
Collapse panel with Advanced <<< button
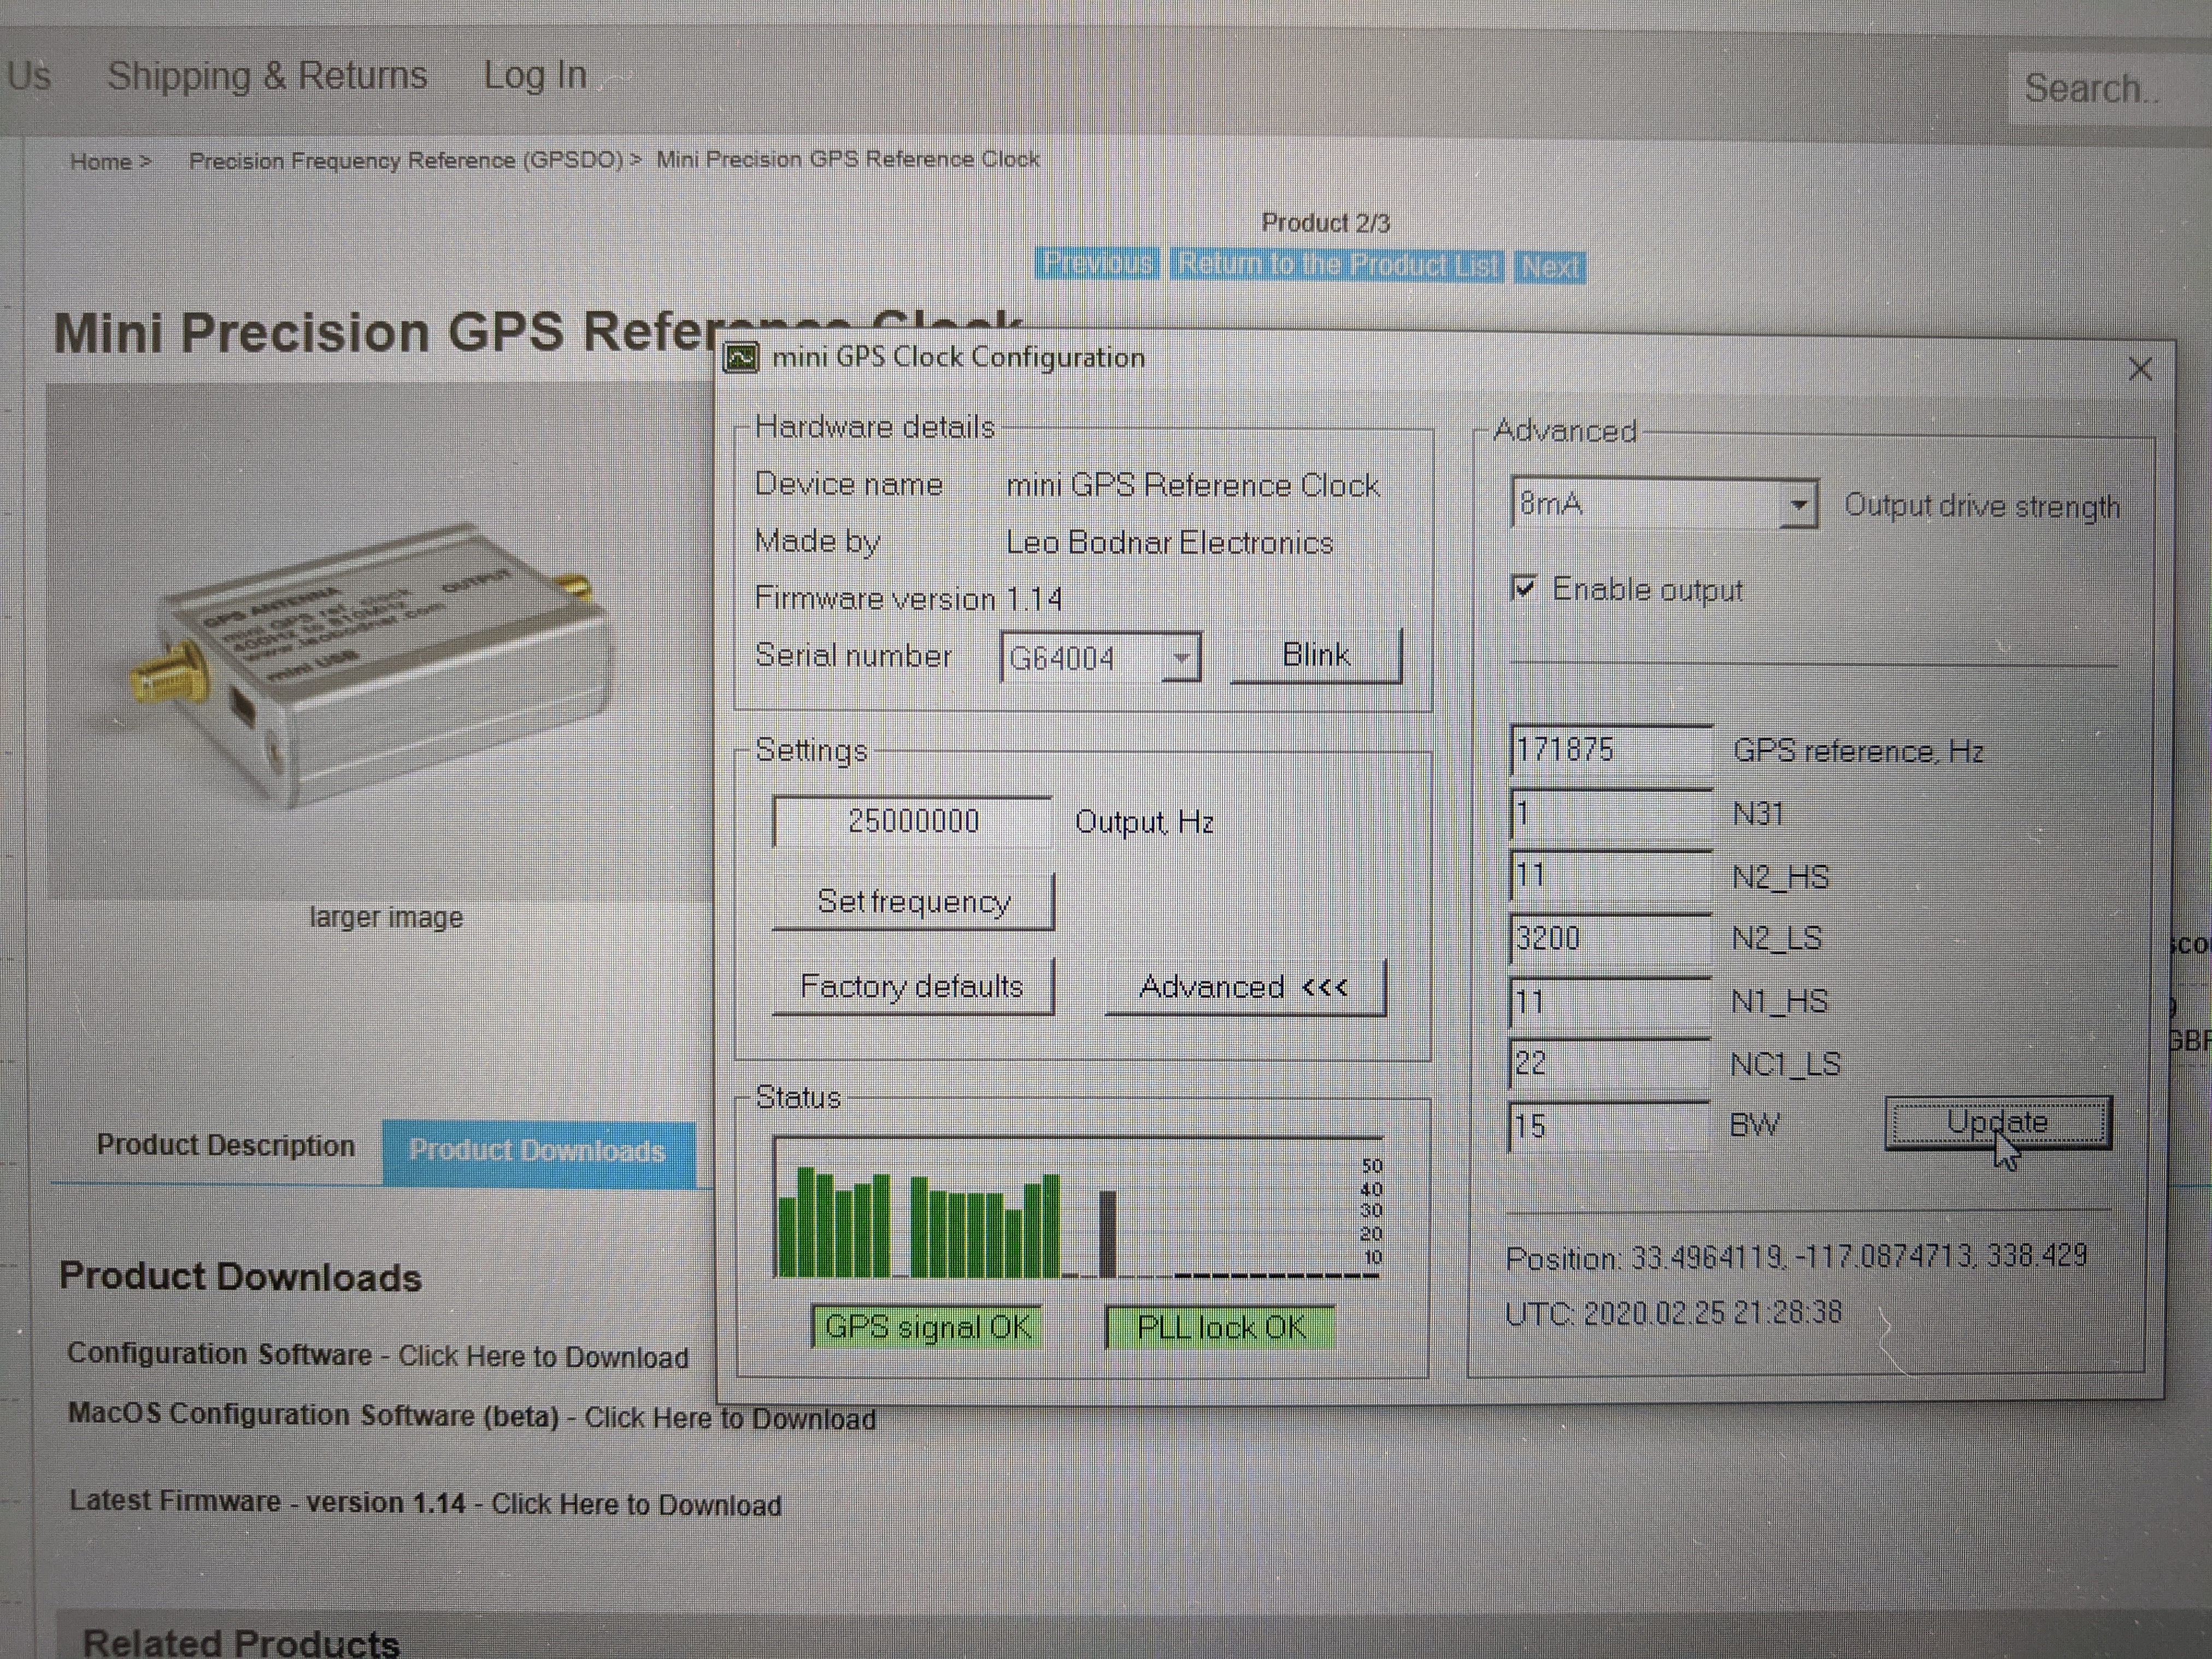coord(1244,988)
